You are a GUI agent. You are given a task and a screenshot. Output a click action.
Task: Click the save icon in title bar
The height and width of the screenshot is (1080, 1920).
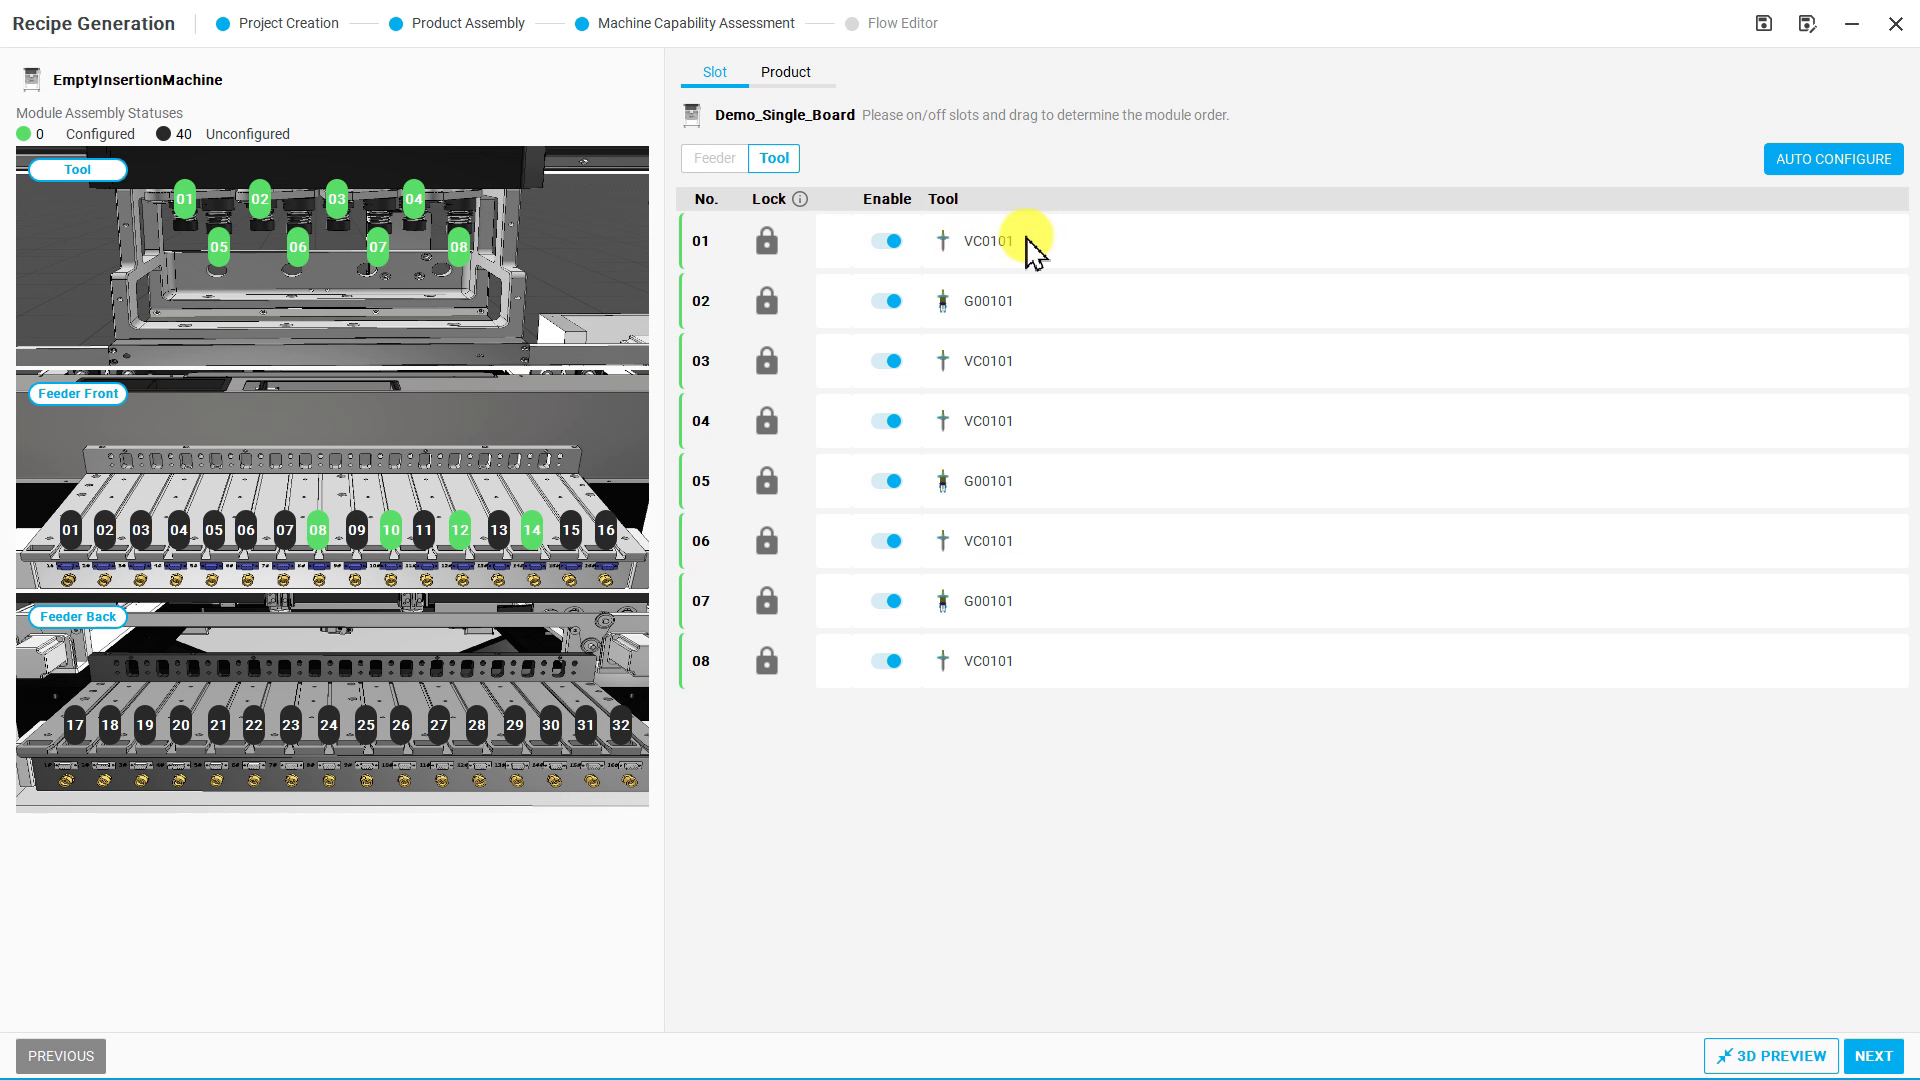tap(1764, 23)
